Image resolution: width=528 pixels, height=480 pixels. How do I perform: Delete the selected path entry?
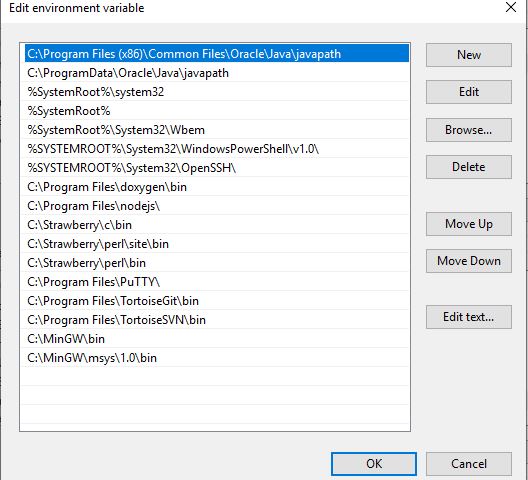469,167
